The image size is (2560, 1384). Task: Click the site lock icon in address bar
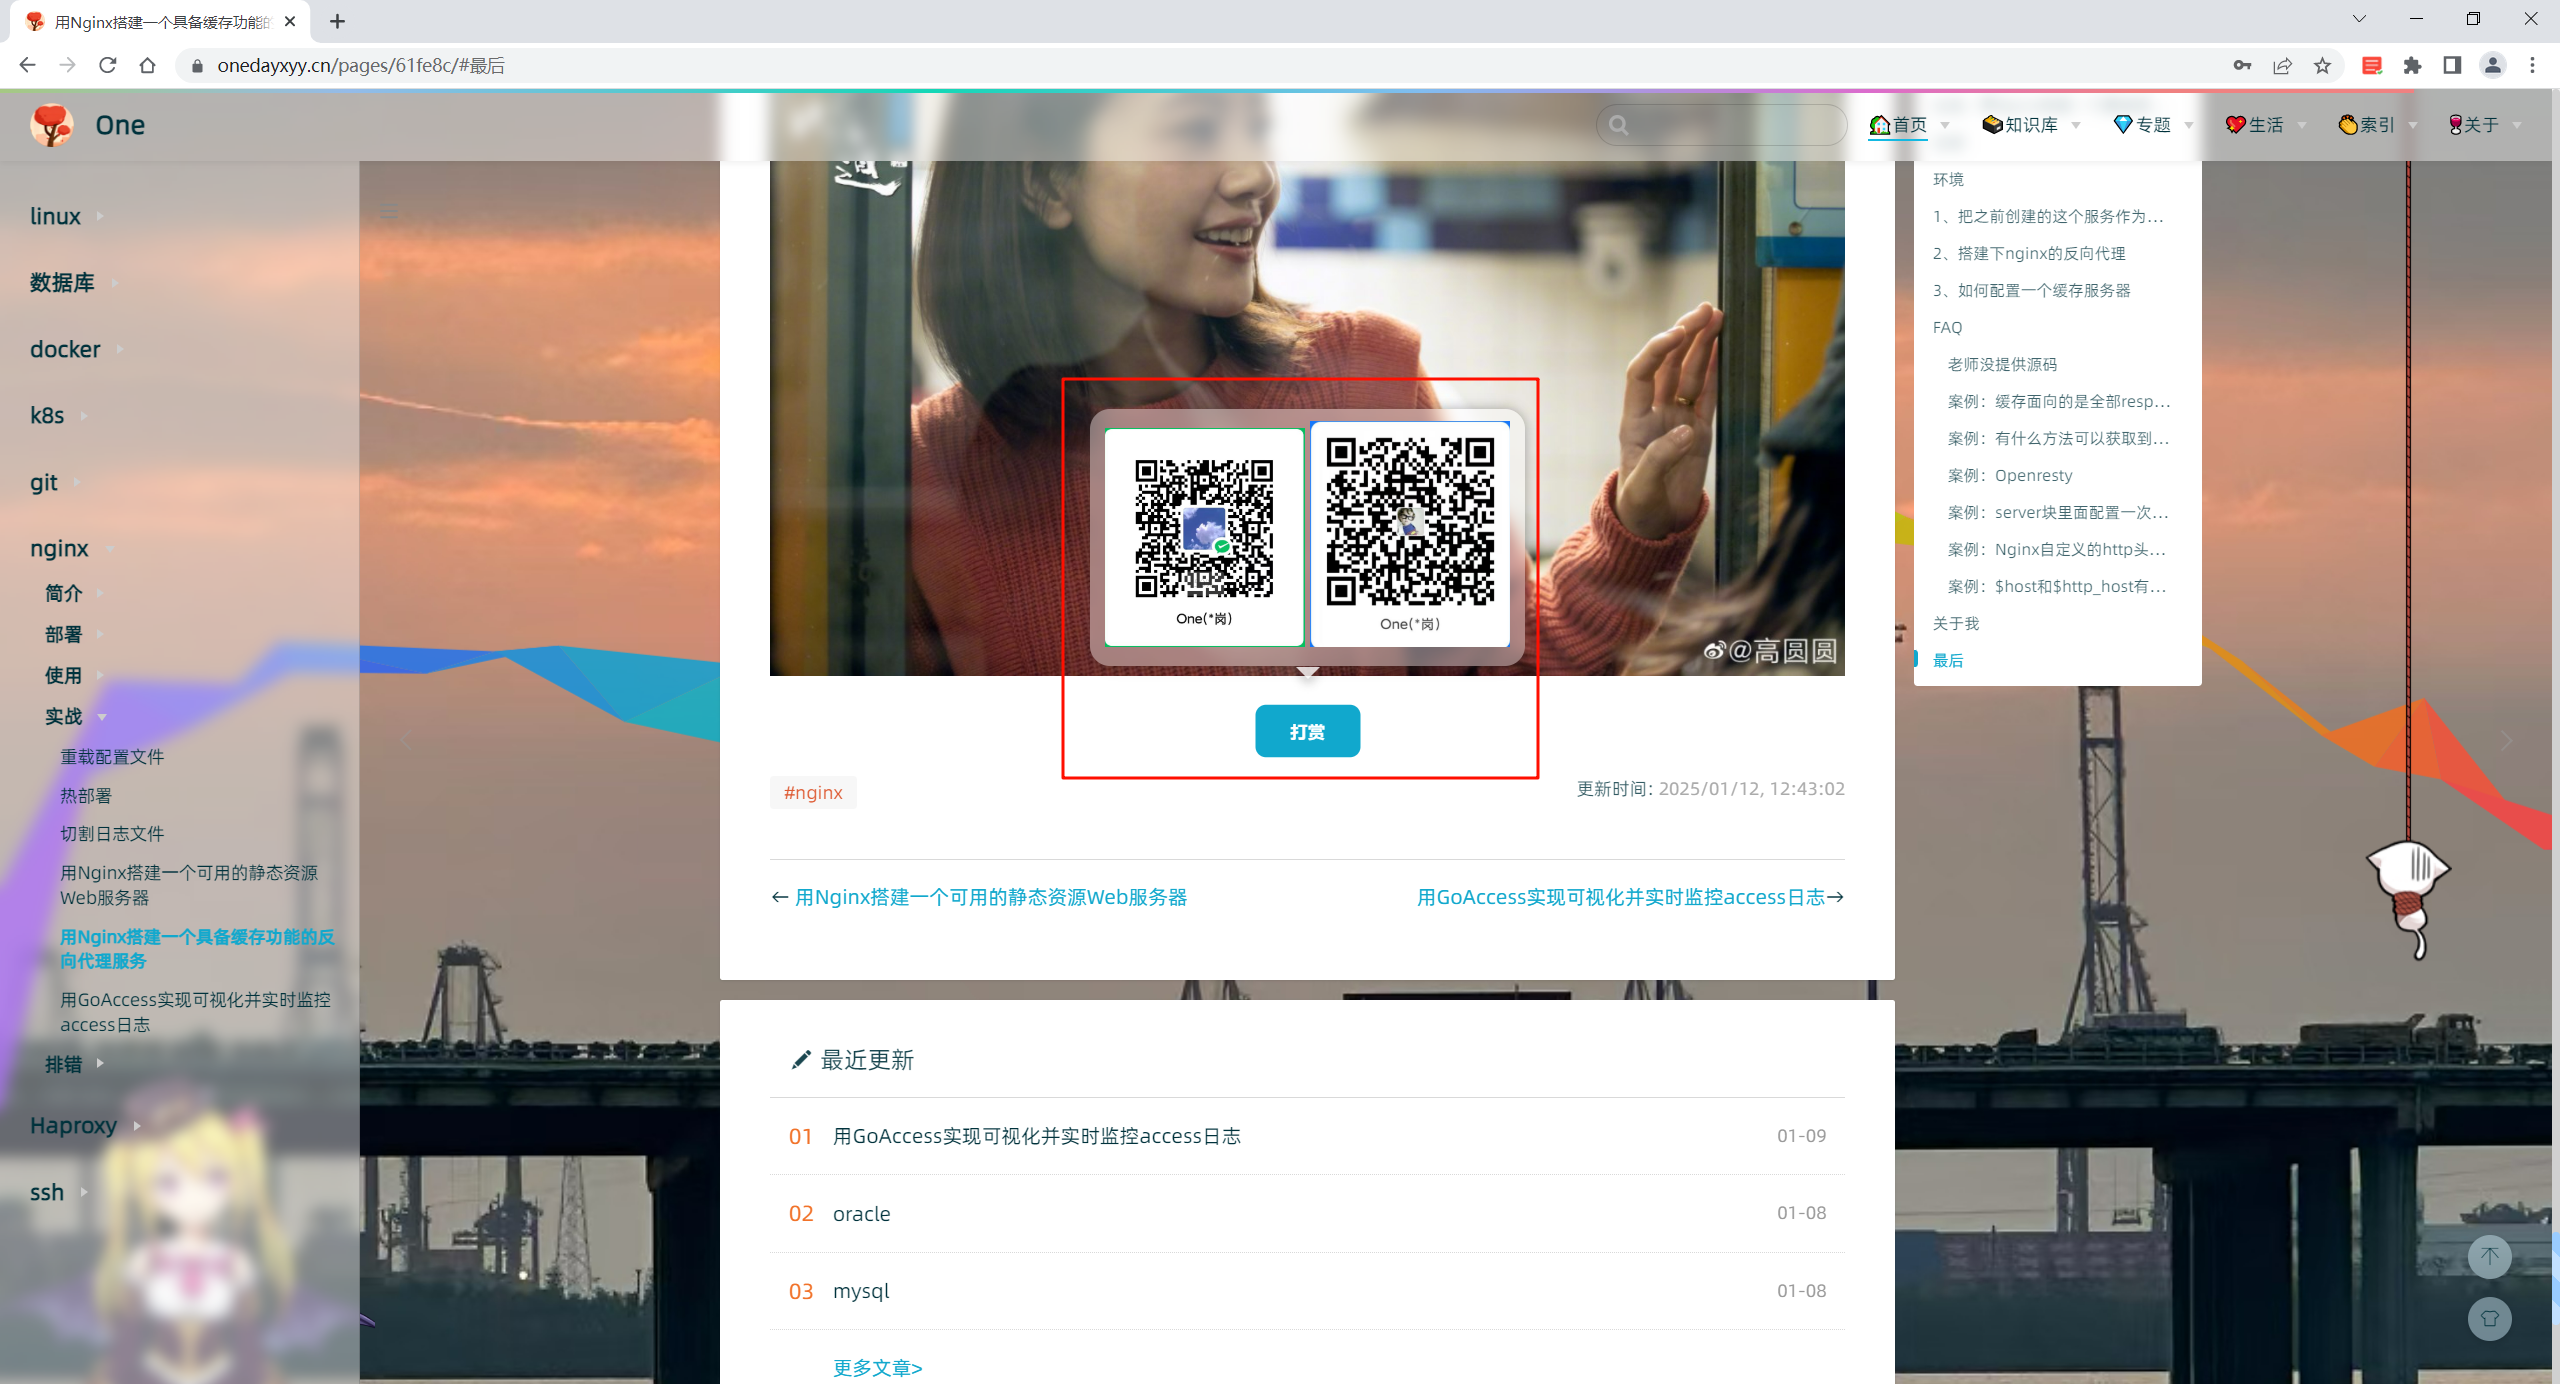(197, 65)
